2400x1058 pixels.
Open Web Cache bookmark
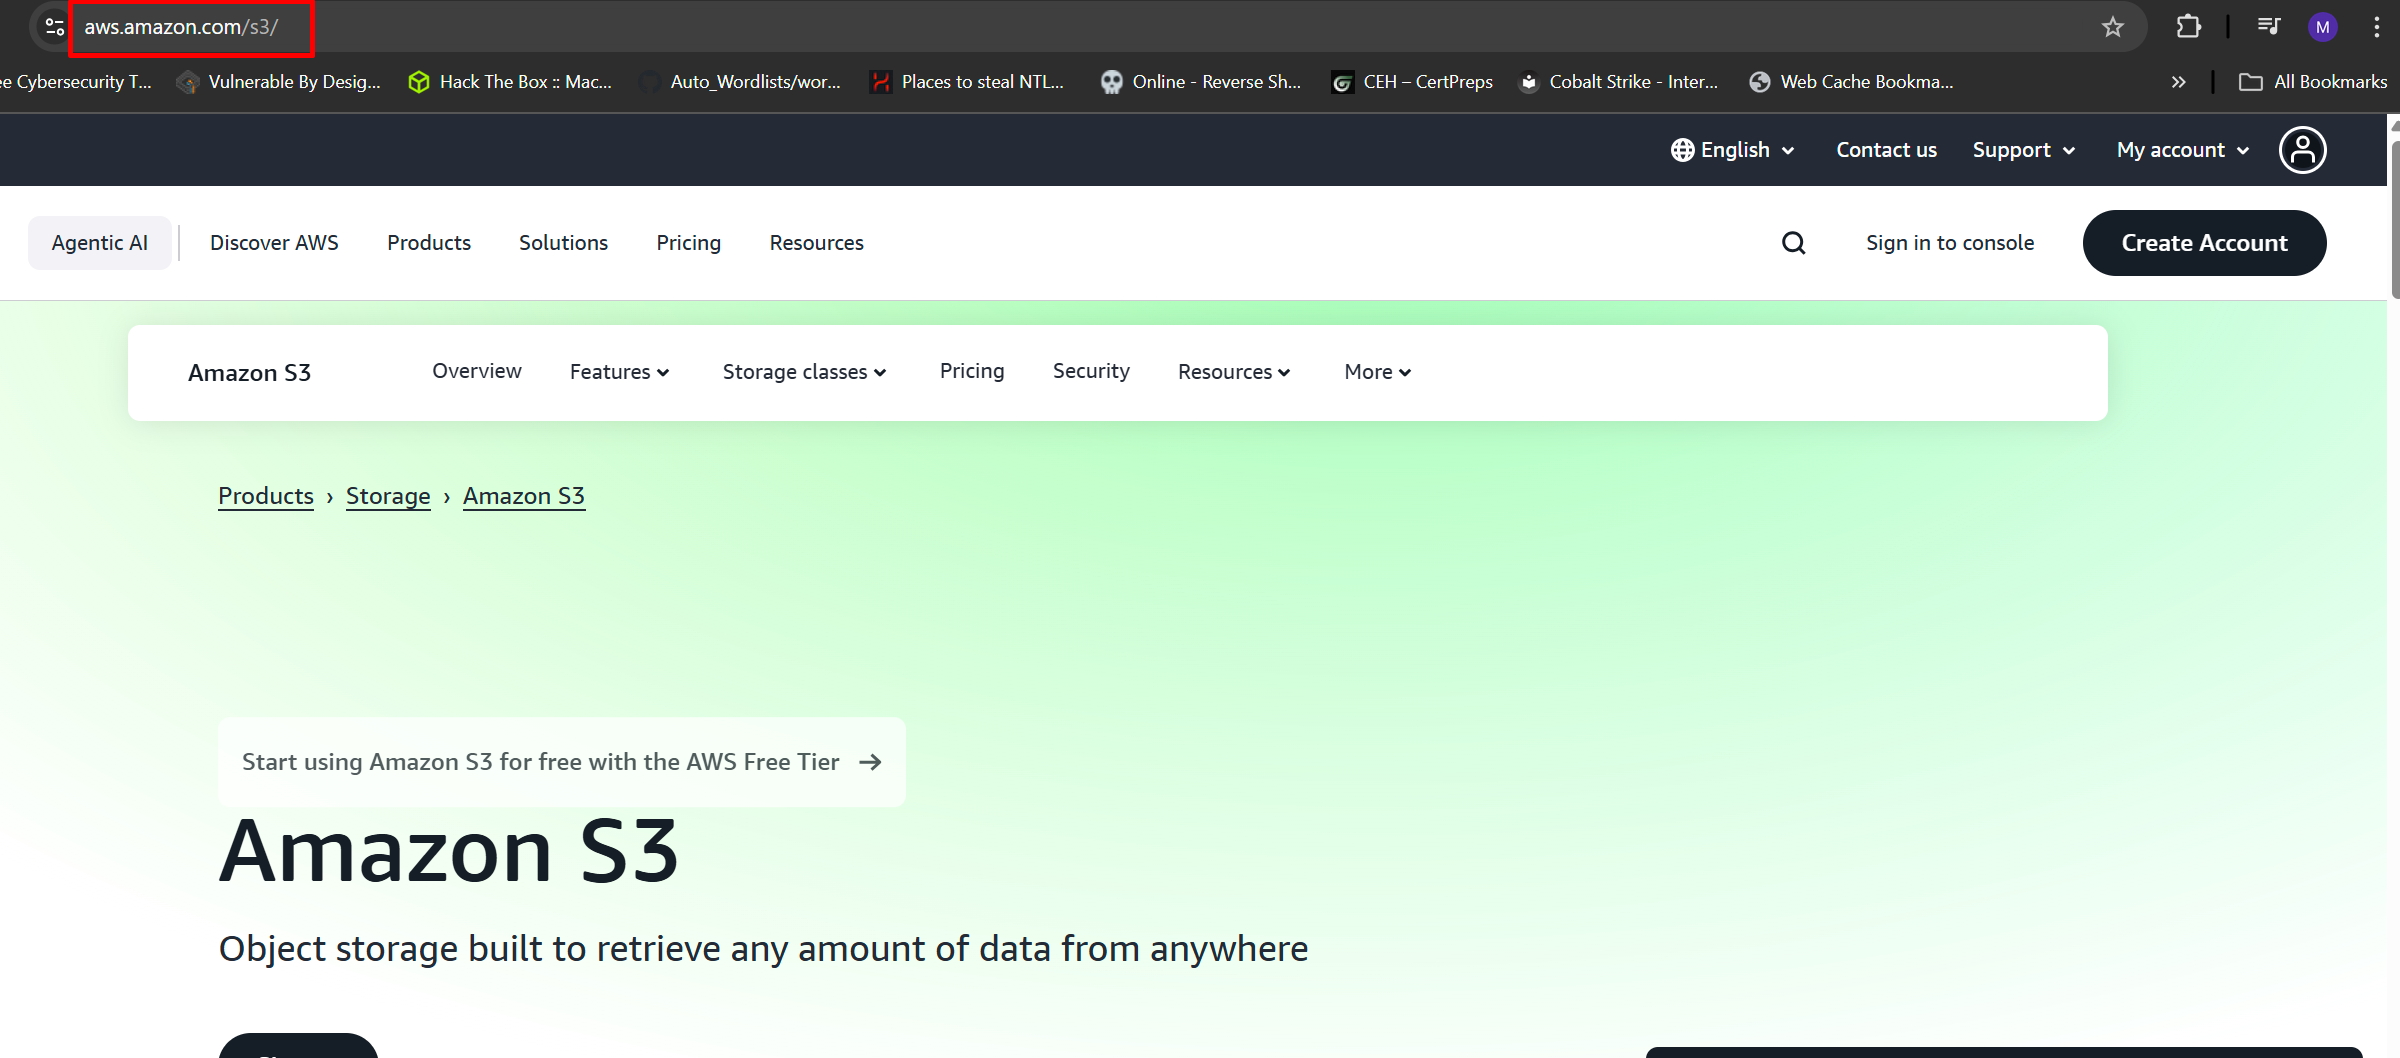[1851, 82]
